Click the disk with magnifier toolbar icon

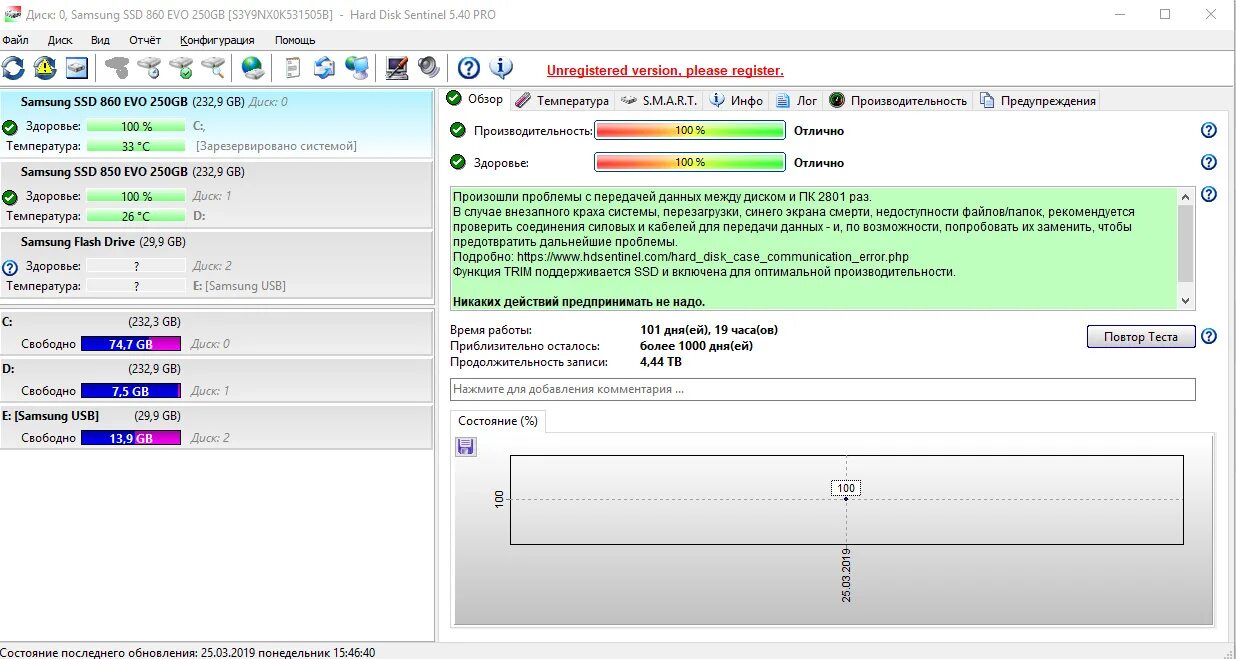tap(213, 68)
